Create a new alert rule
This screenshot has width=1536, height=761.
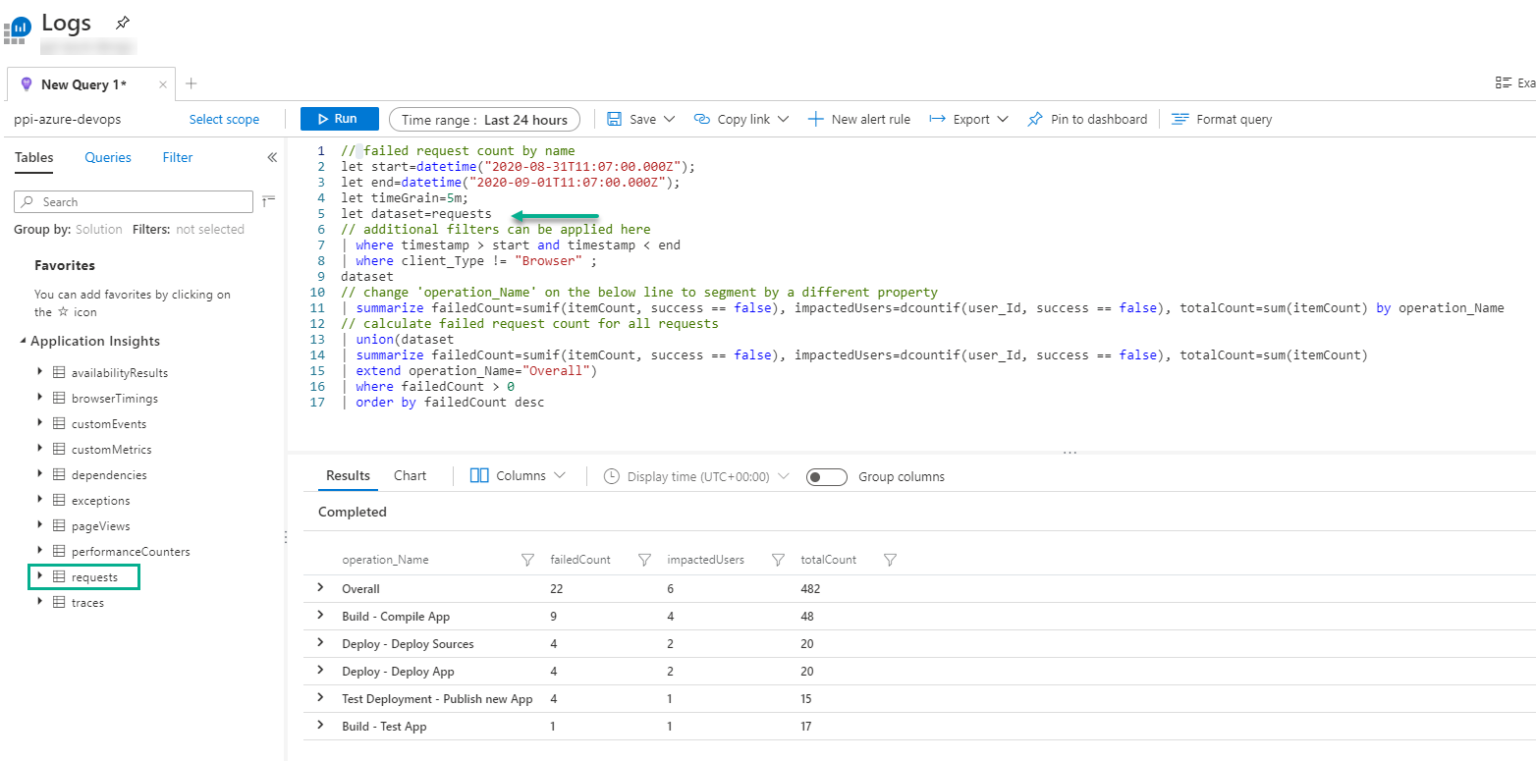858,119
